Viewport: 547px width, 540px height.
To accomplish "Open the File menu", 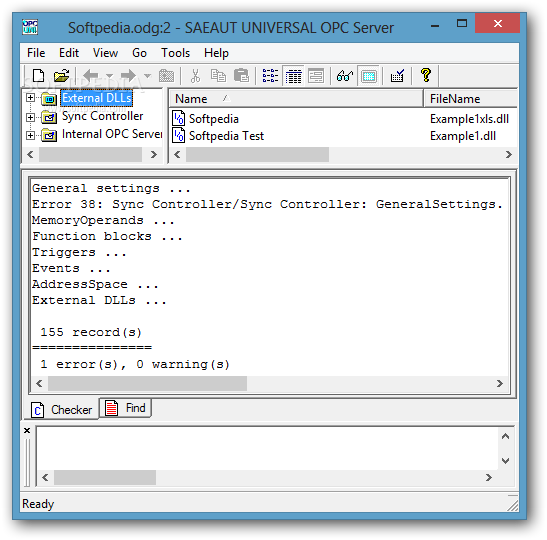I will [x=36, y=53].
